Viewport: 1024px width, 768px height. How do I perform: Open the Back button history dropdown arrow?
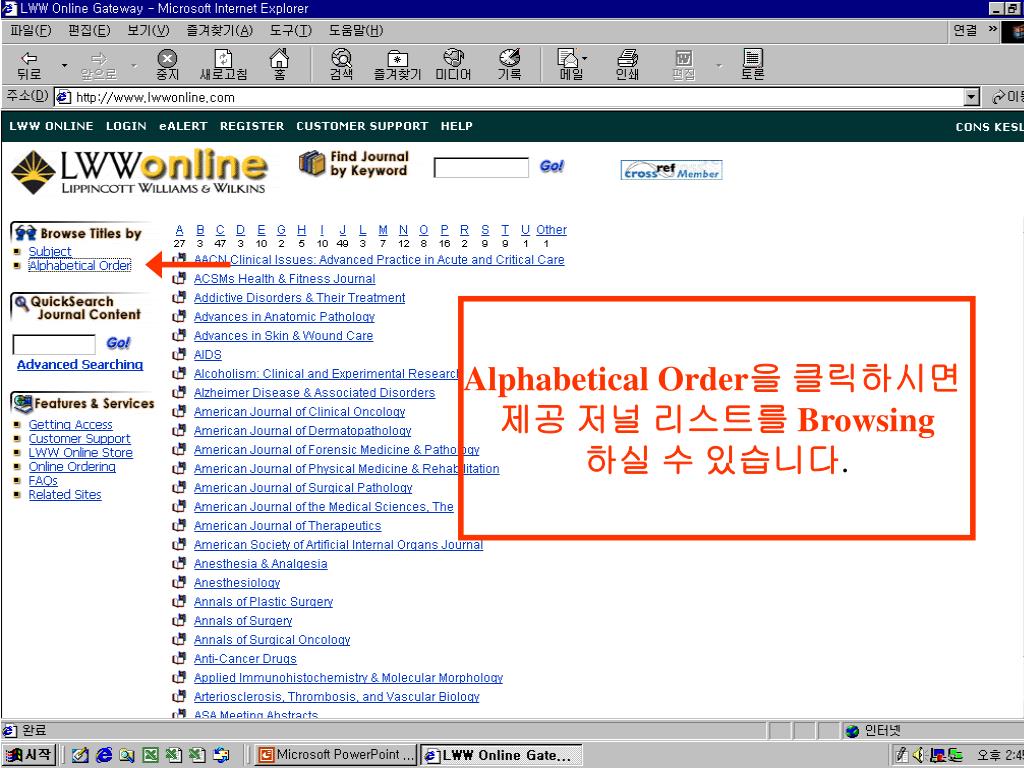tap(64, 65)
